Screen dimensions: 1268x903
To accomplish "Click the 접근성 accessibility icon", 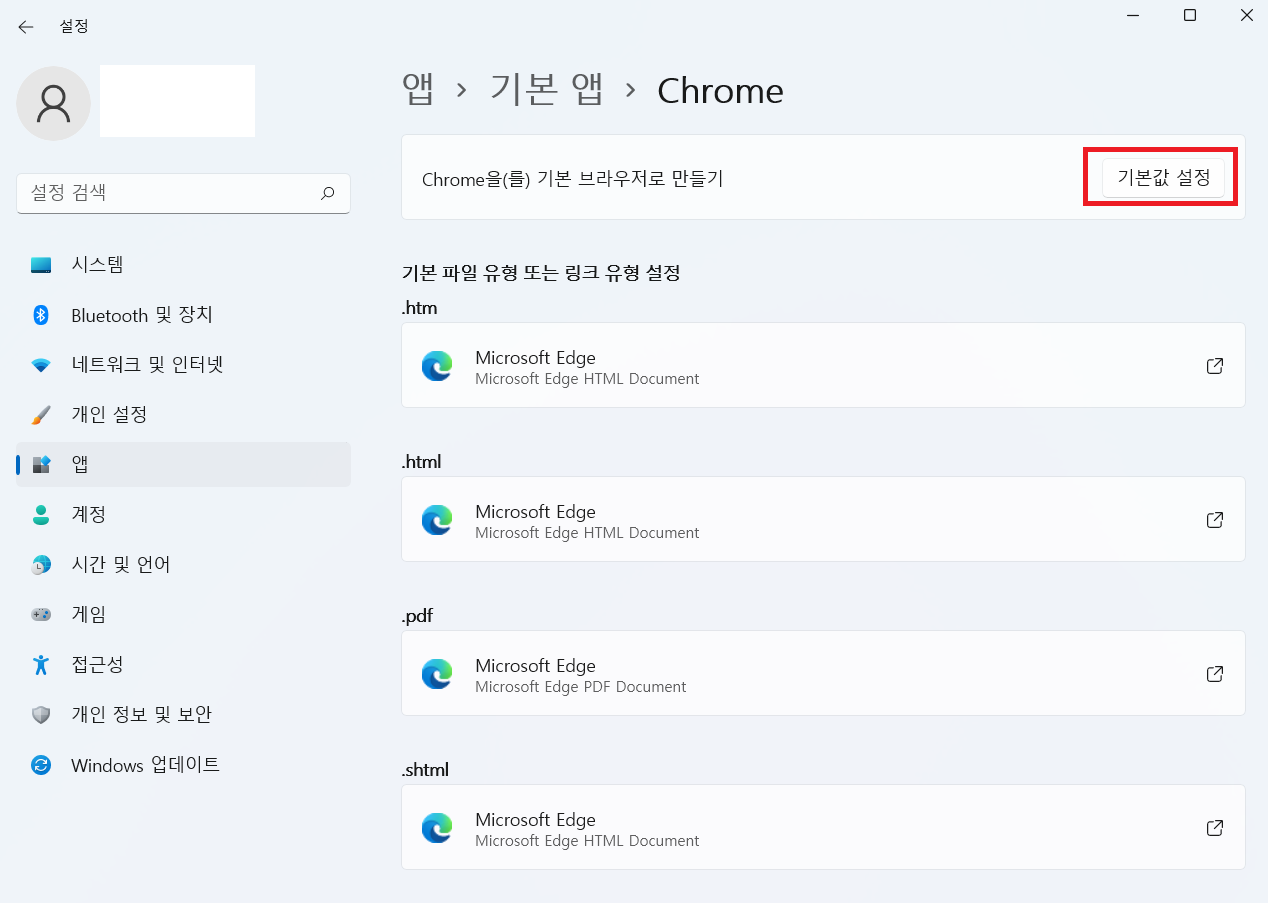I will (41, 665).
